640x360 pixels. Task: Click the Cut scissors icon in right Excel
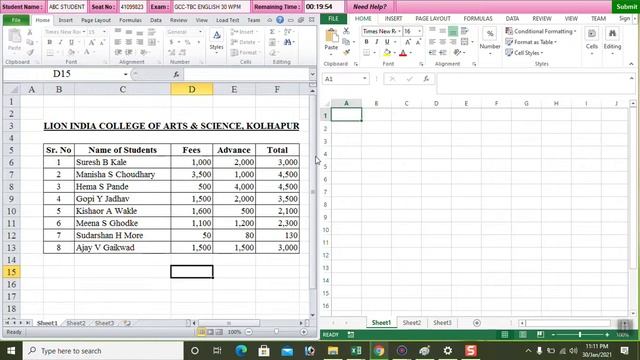(346, 31)
